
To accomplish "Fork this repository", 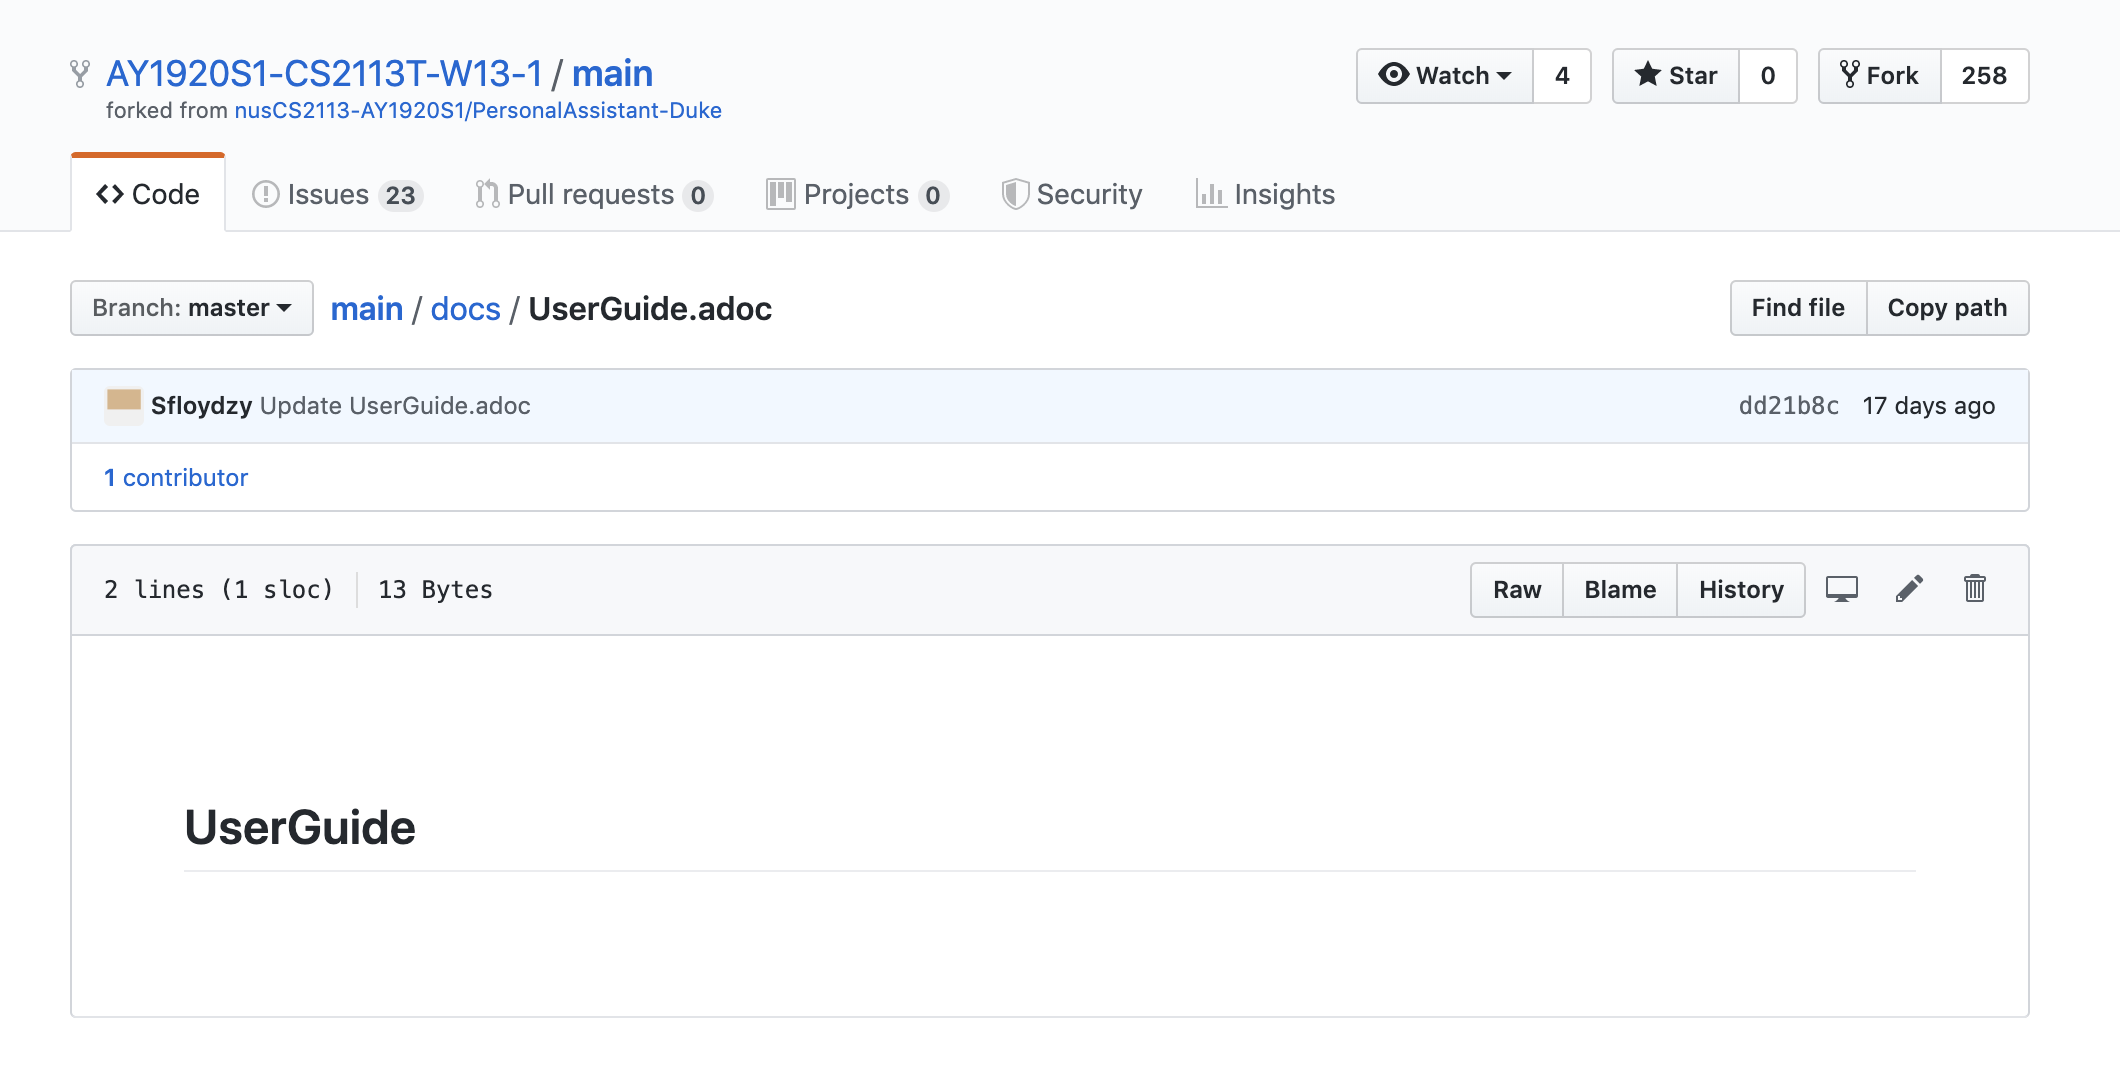I will point(1880,76).
